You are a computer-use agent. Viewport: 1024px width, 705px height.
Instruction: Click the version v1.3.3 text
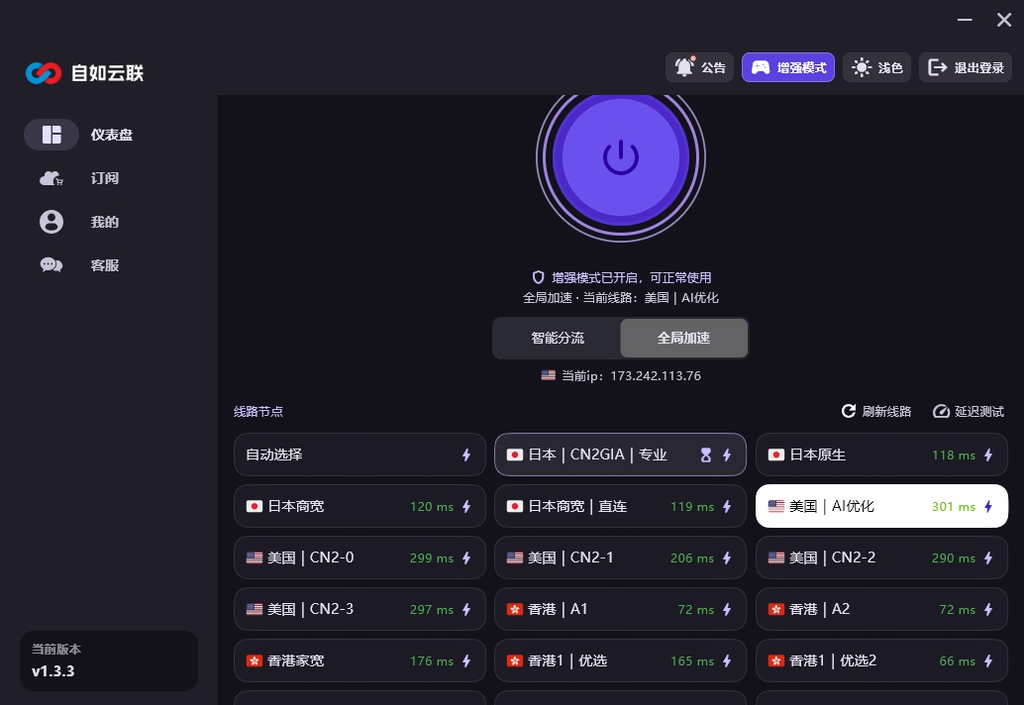pyautogui.click(x=53, y=671)
